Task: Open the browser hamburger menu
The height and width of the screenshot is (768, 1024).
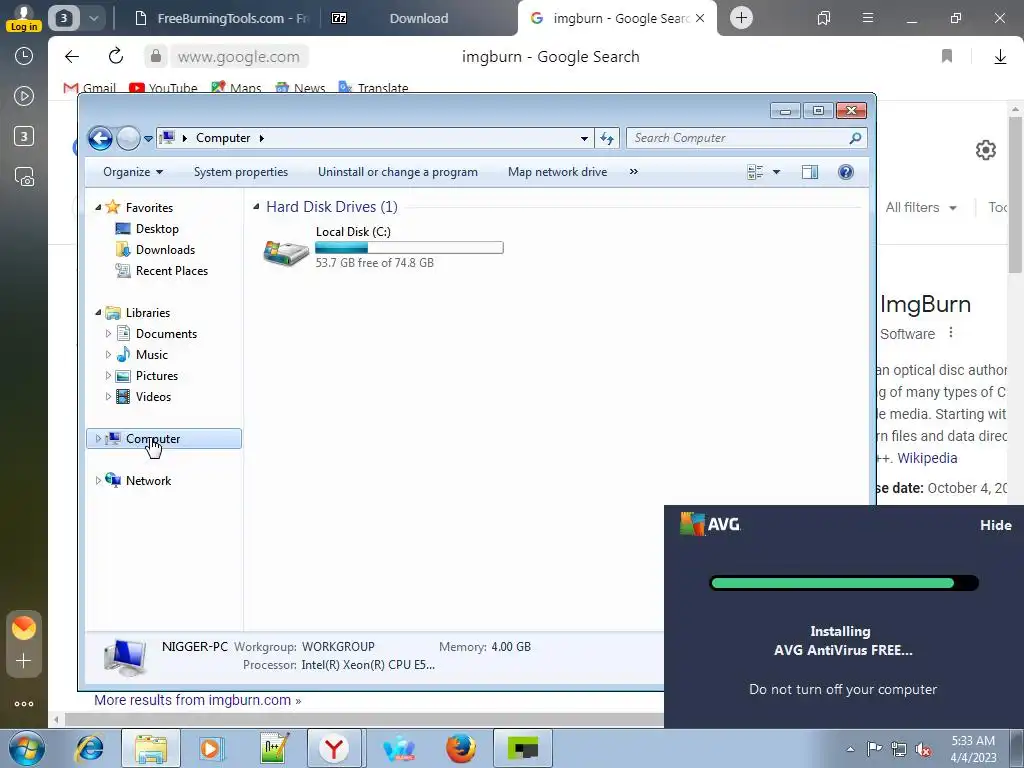Action: (x=868, y=18)
